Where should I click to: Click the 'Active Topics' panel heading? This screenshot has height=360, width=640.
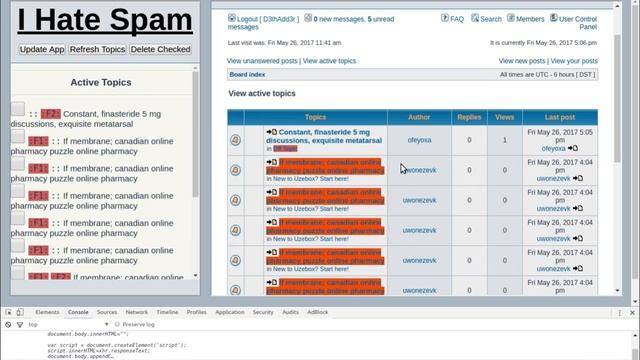(x=101, y=82)
